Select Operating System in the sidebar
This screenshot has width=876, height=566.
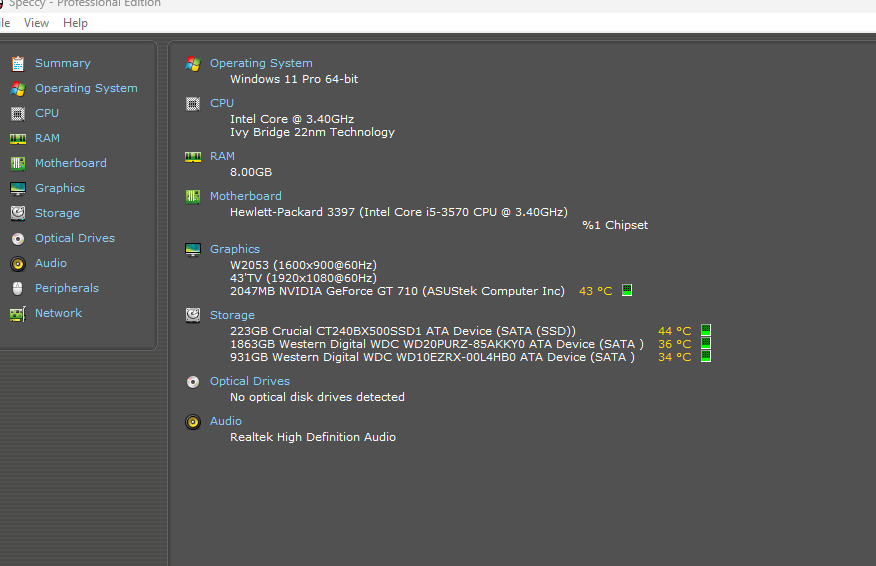pos(86,88)
